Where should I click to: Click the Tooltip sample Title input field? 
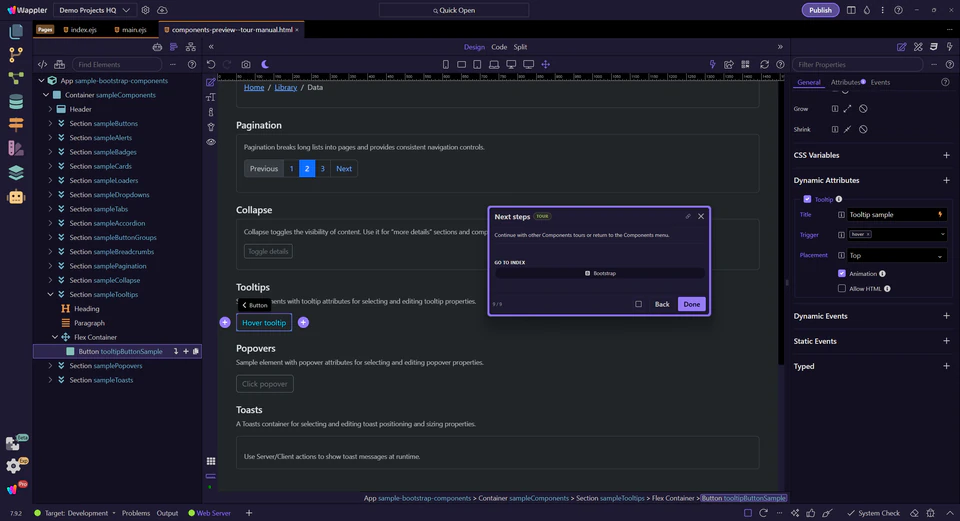point(892,215)
